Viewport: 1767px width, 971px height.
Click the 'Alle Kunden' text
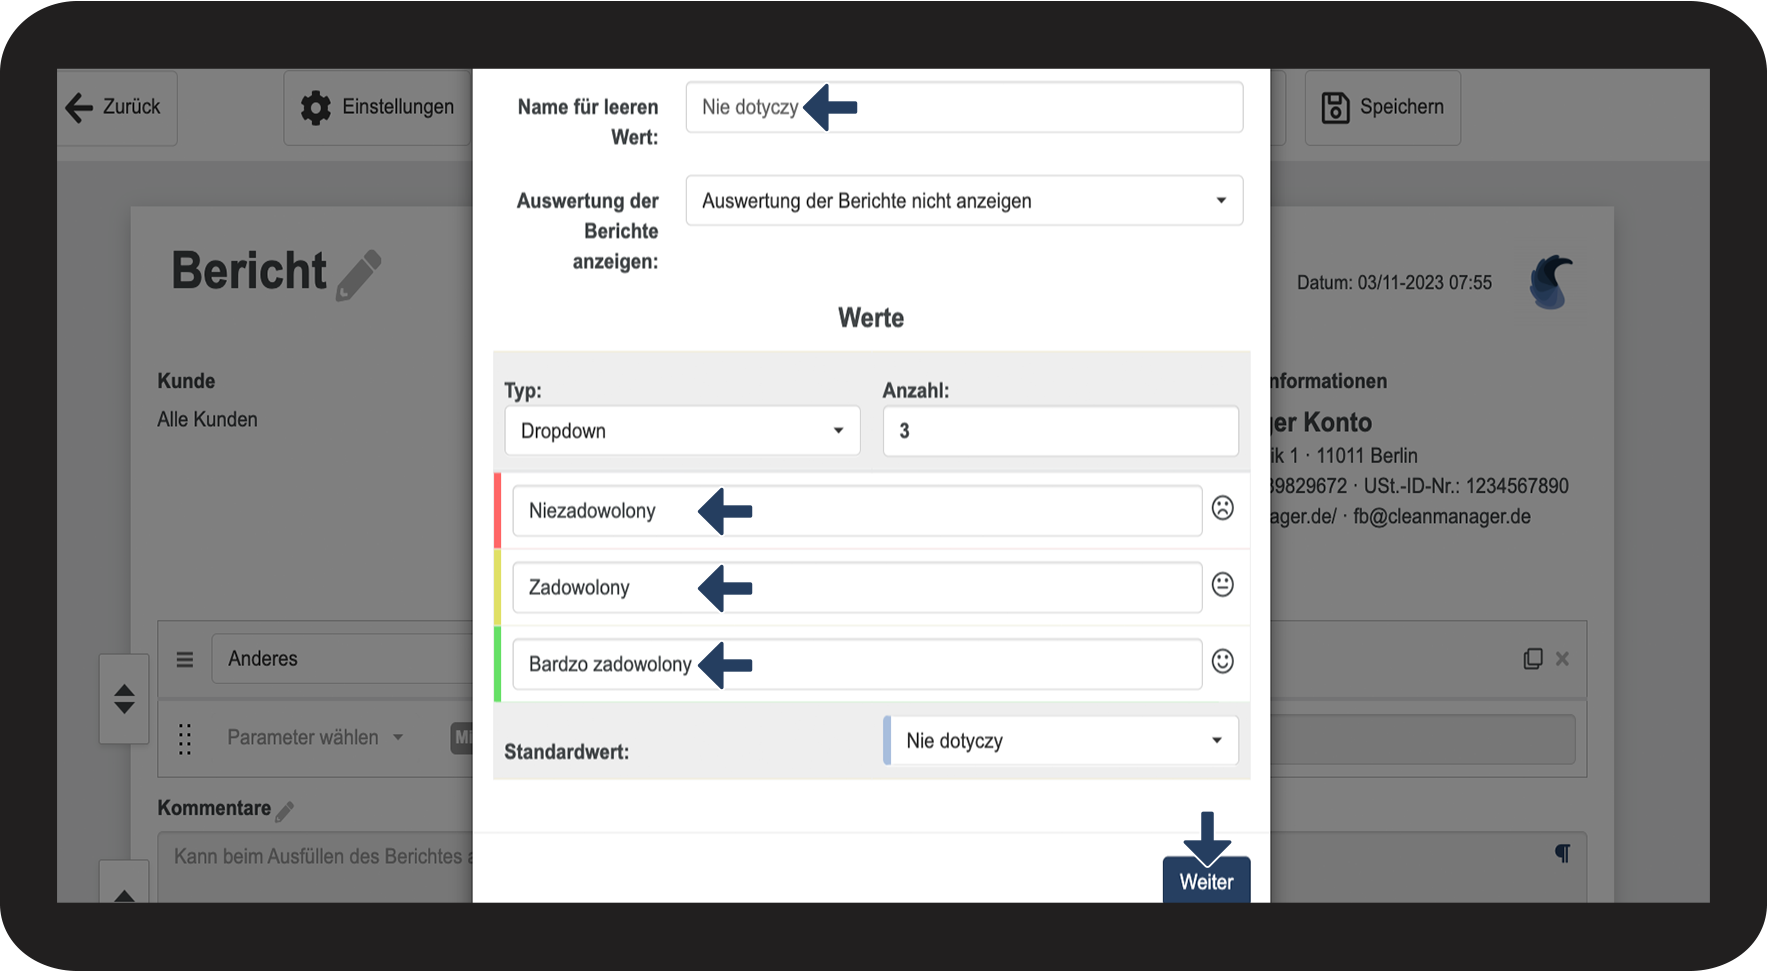pos(207,420)
